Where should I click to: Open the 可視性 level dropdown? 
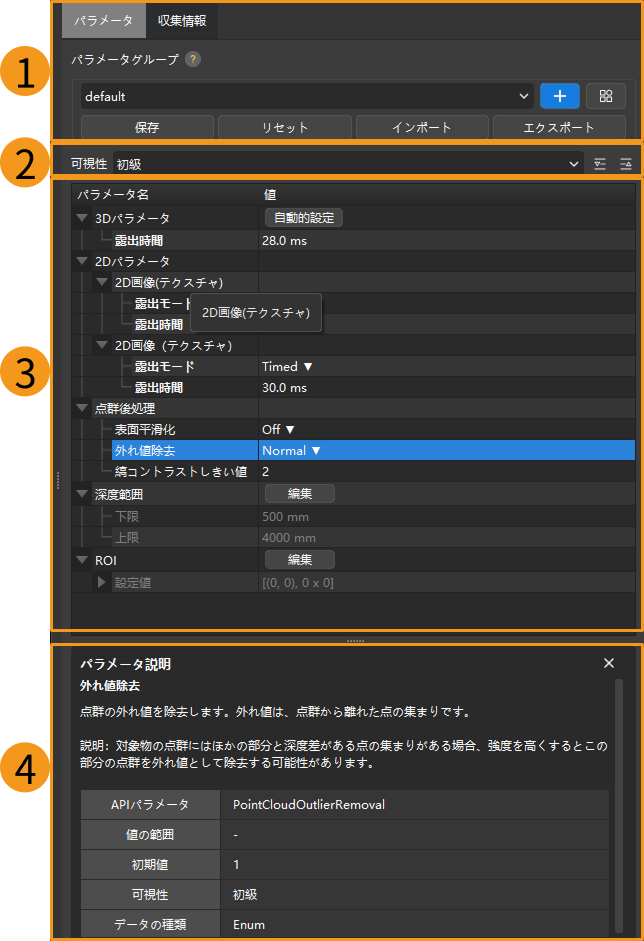tap(348, 164)
